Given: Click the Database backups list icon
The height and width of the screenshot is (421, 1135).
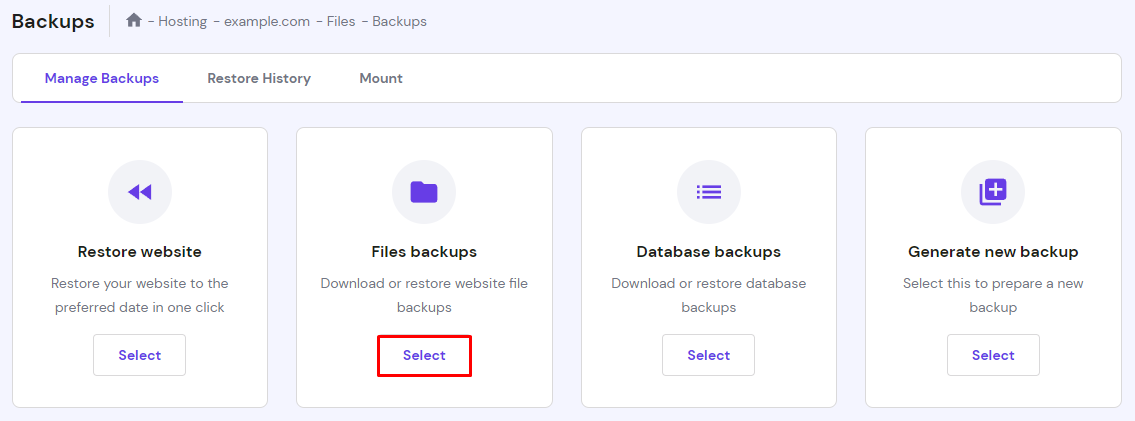Looking at the screenshot, I should [x=709, y=192].
